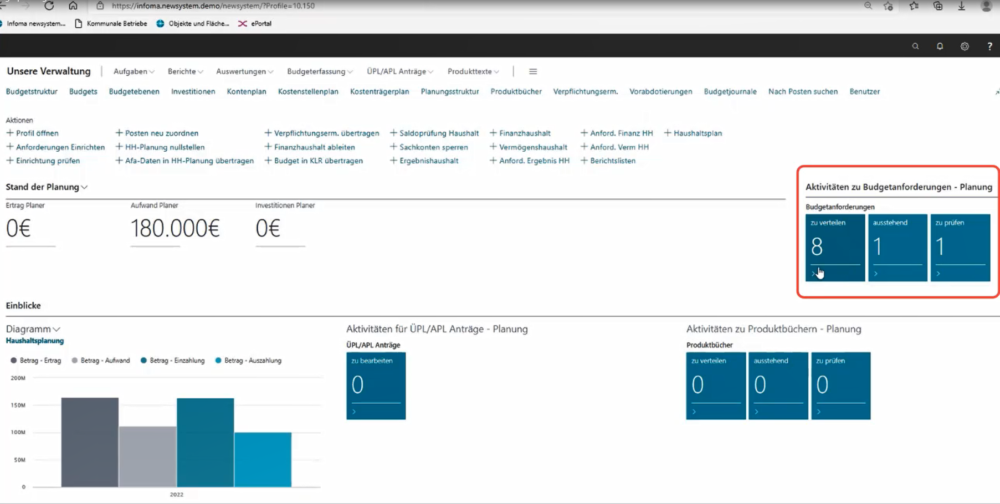The image size is (1000, 504).
Task: Click the browser reload icon
Action: click(48, 5)
